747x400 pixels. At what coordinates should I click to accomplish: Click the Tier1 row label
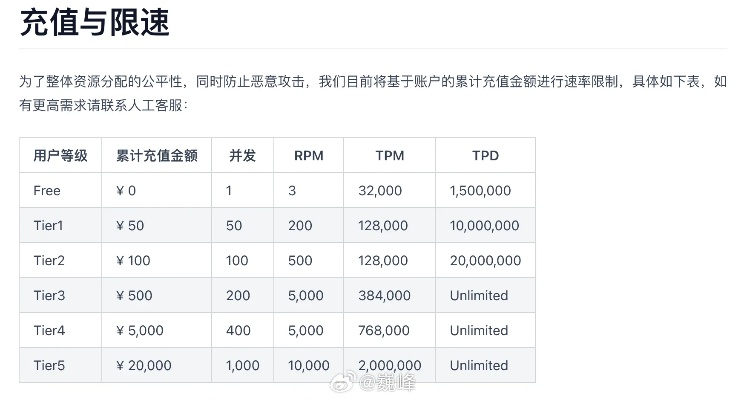pyautogui.click(x=48, y=225)
